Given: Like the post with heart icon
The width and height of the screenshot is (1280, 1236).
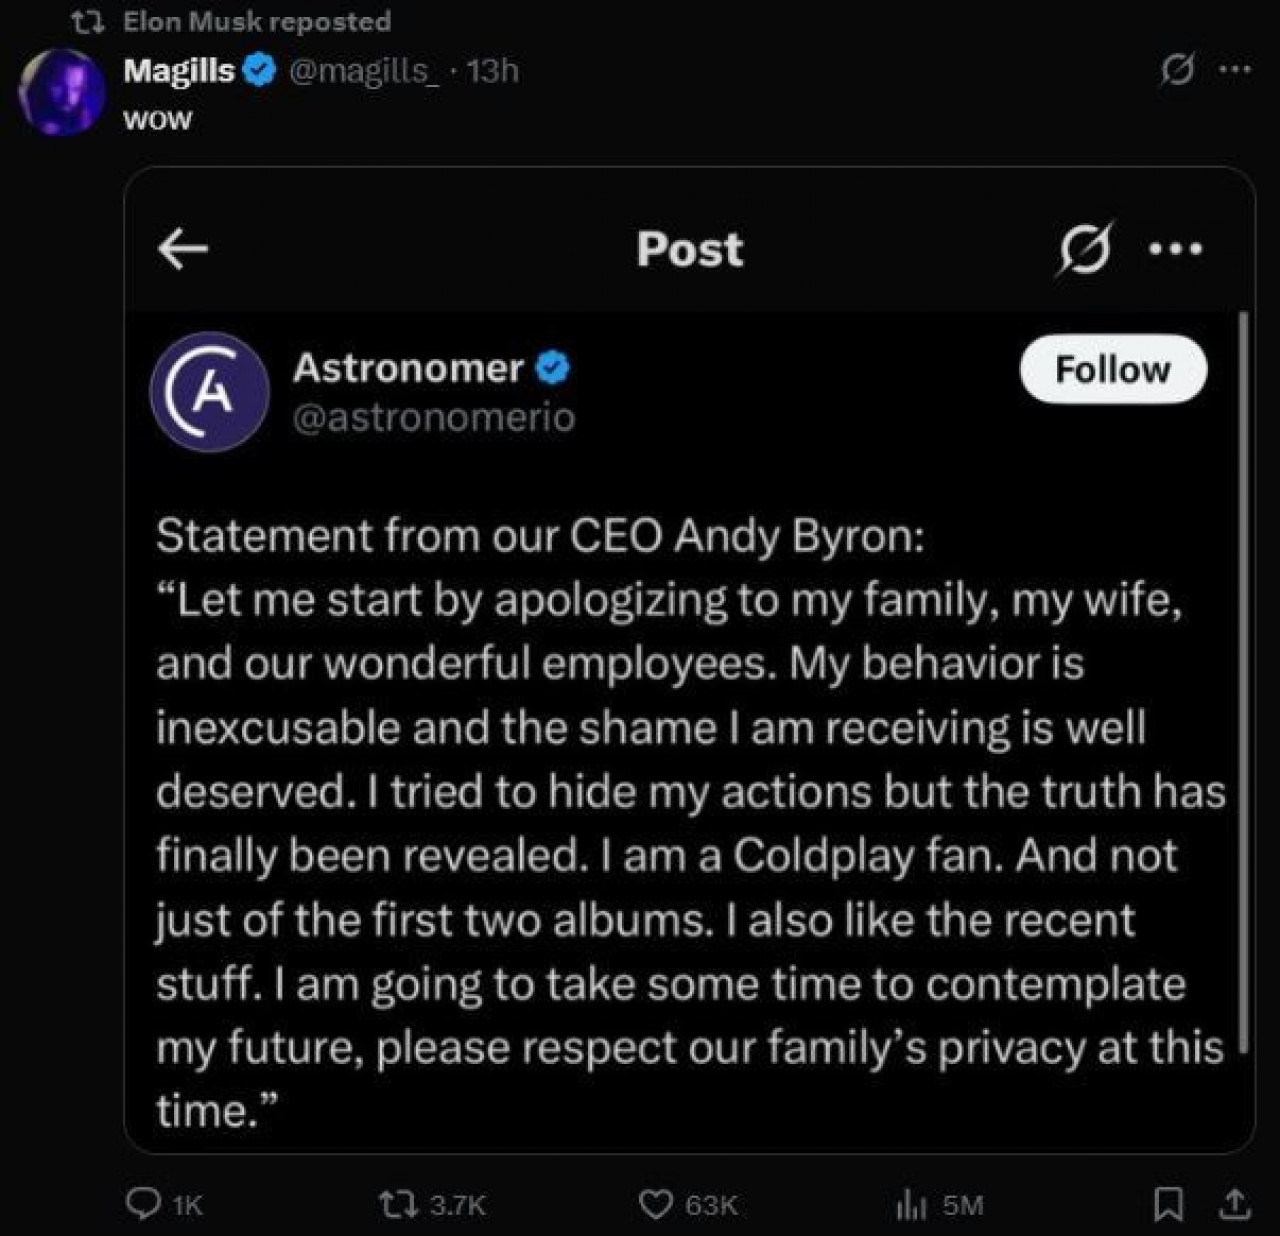Looking at the screenshot, I should (655, 1204).
